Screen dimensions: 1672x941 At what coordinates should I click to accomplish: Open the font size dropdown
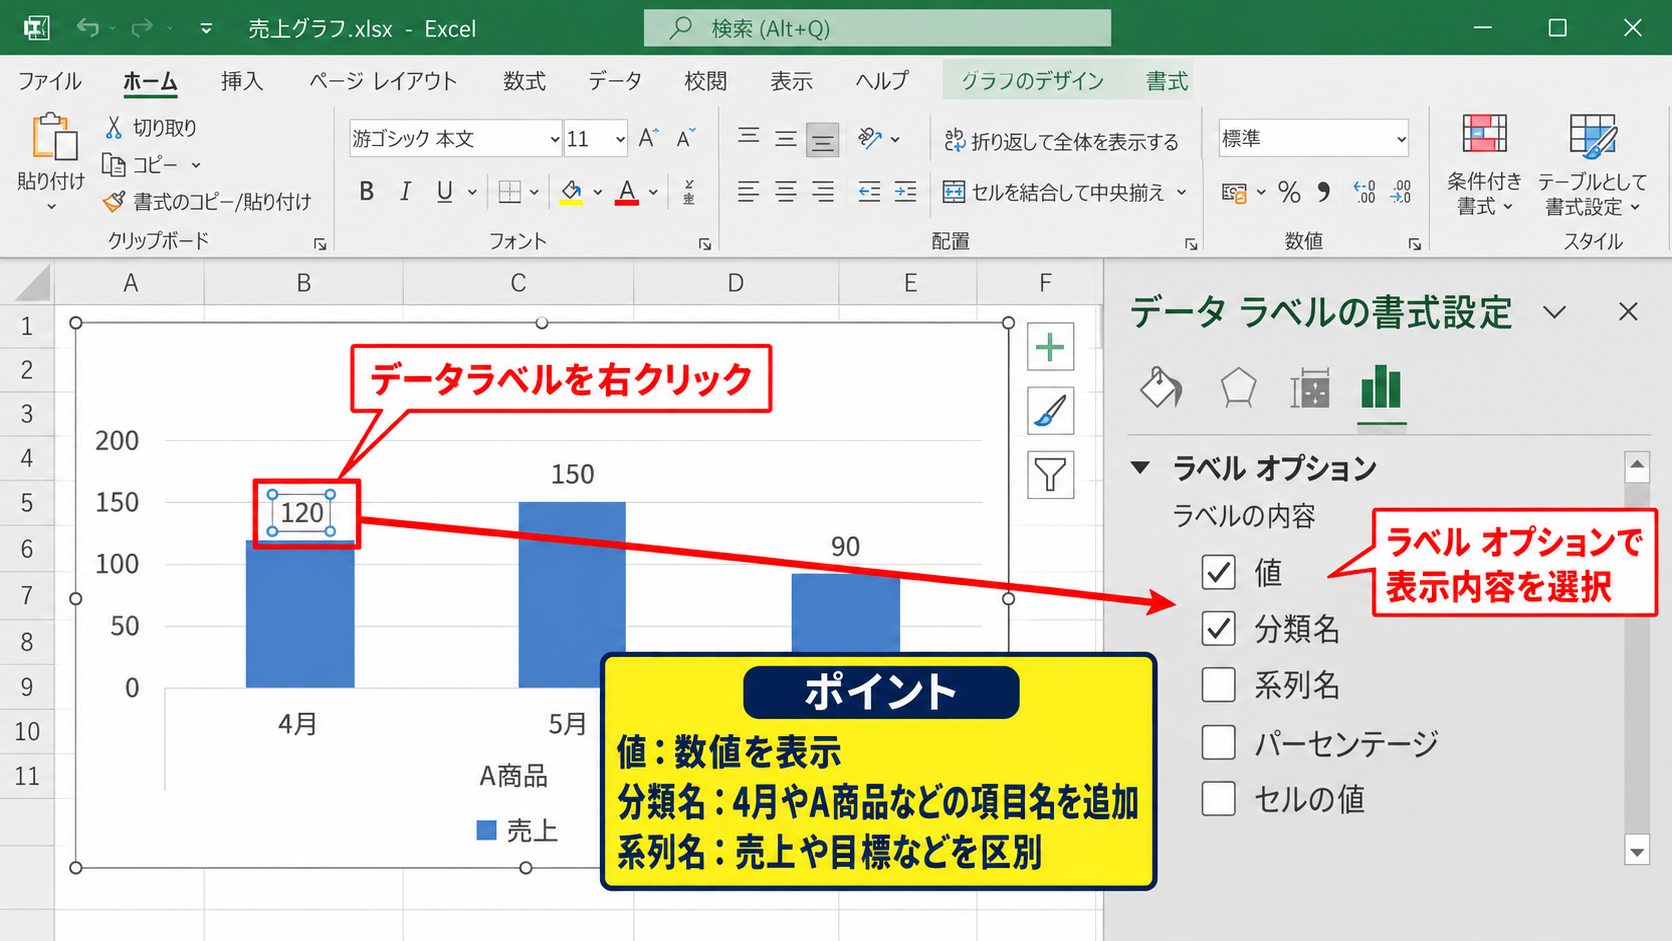[620, 139]
